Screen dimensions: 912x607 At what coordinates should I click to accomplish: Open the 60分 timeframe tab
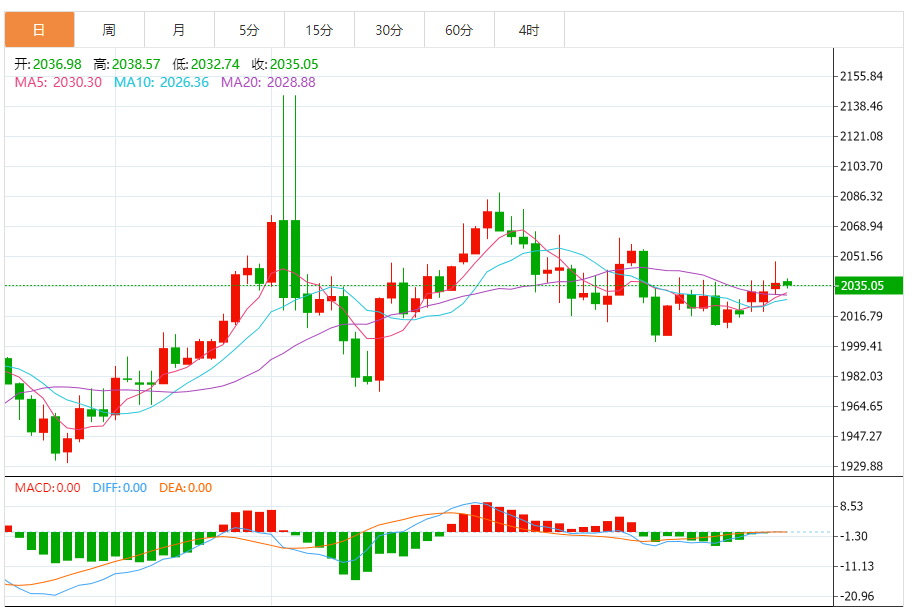pos(459,30)
